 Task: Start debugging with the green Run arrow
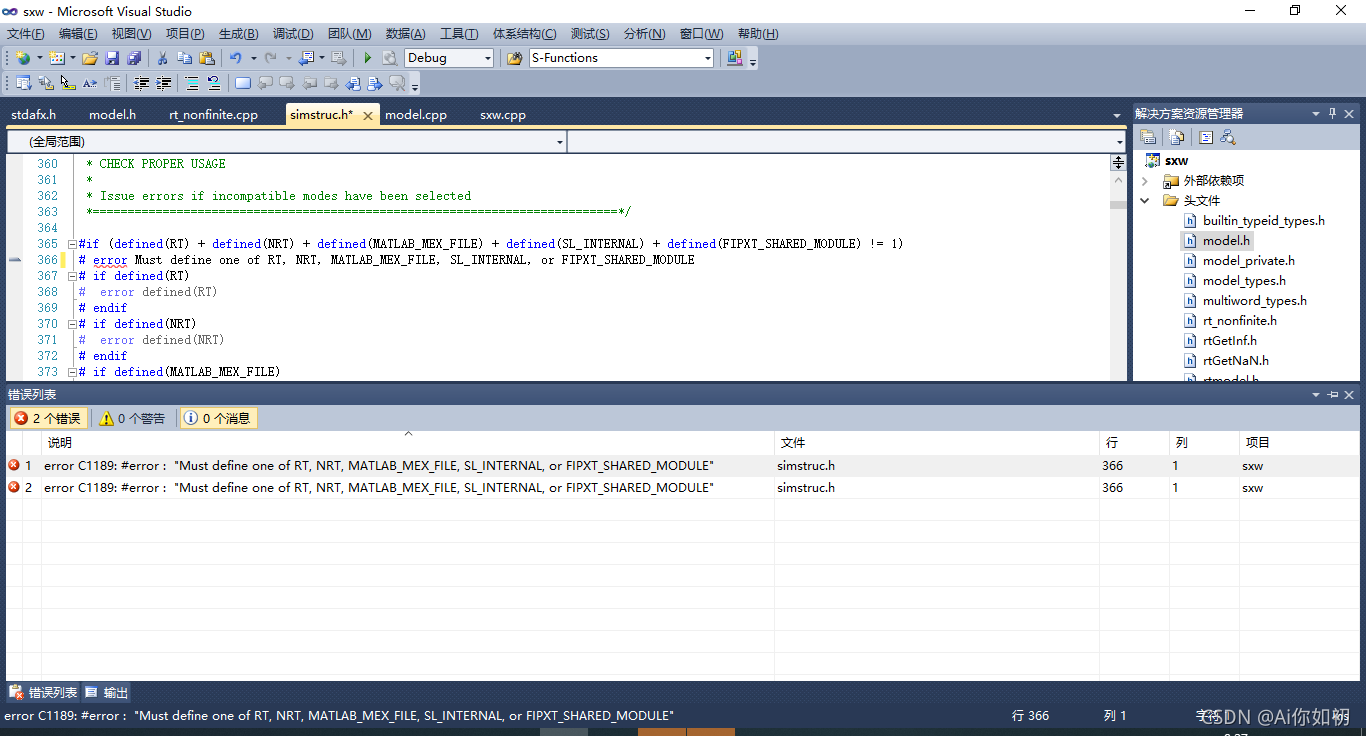point(368,57)
